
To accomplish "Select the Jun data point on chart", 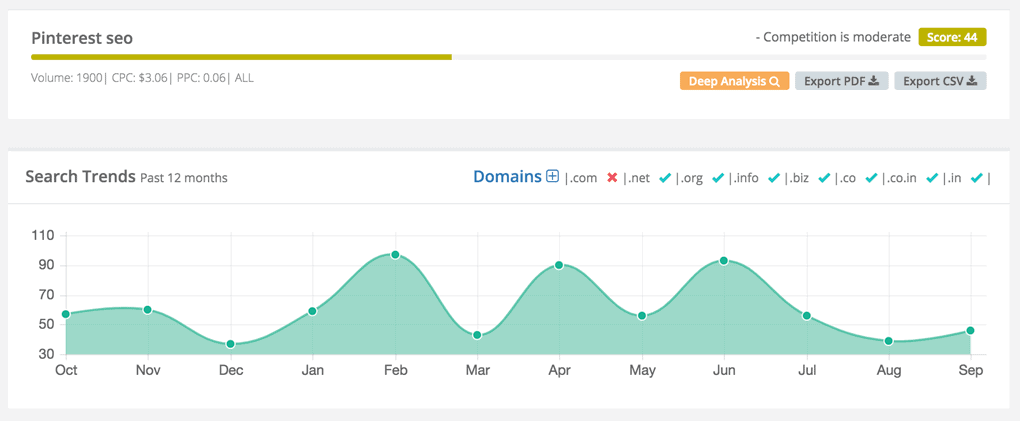I will (723, 260).
